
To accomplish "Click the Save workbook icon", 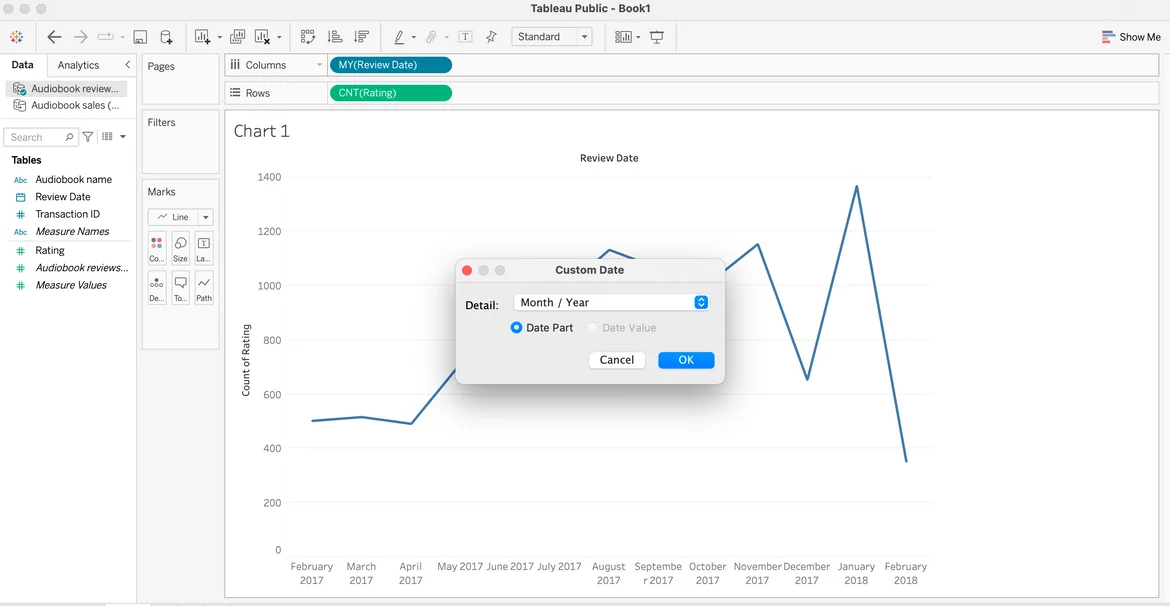I will pos(140,37).
